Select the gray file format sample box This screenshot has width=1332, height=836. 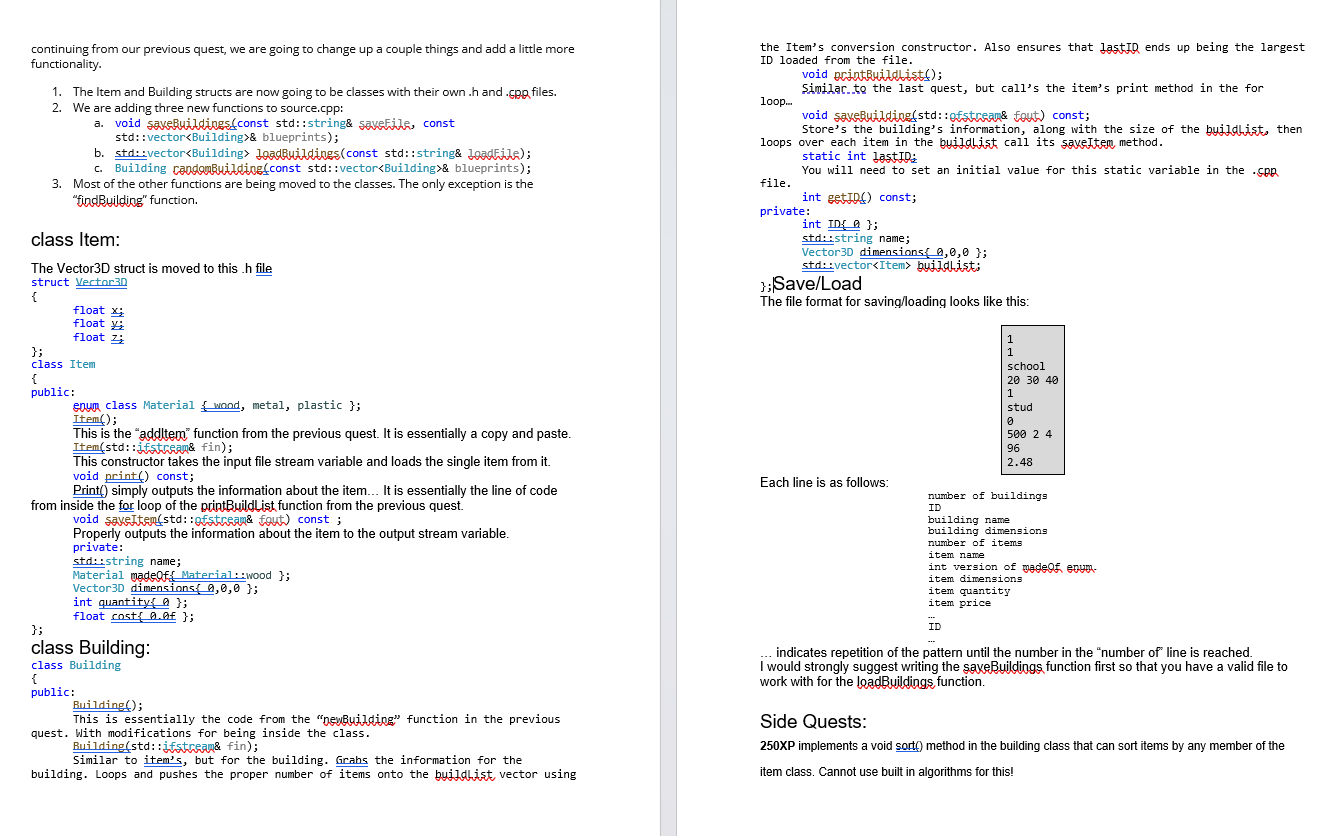1034,399
